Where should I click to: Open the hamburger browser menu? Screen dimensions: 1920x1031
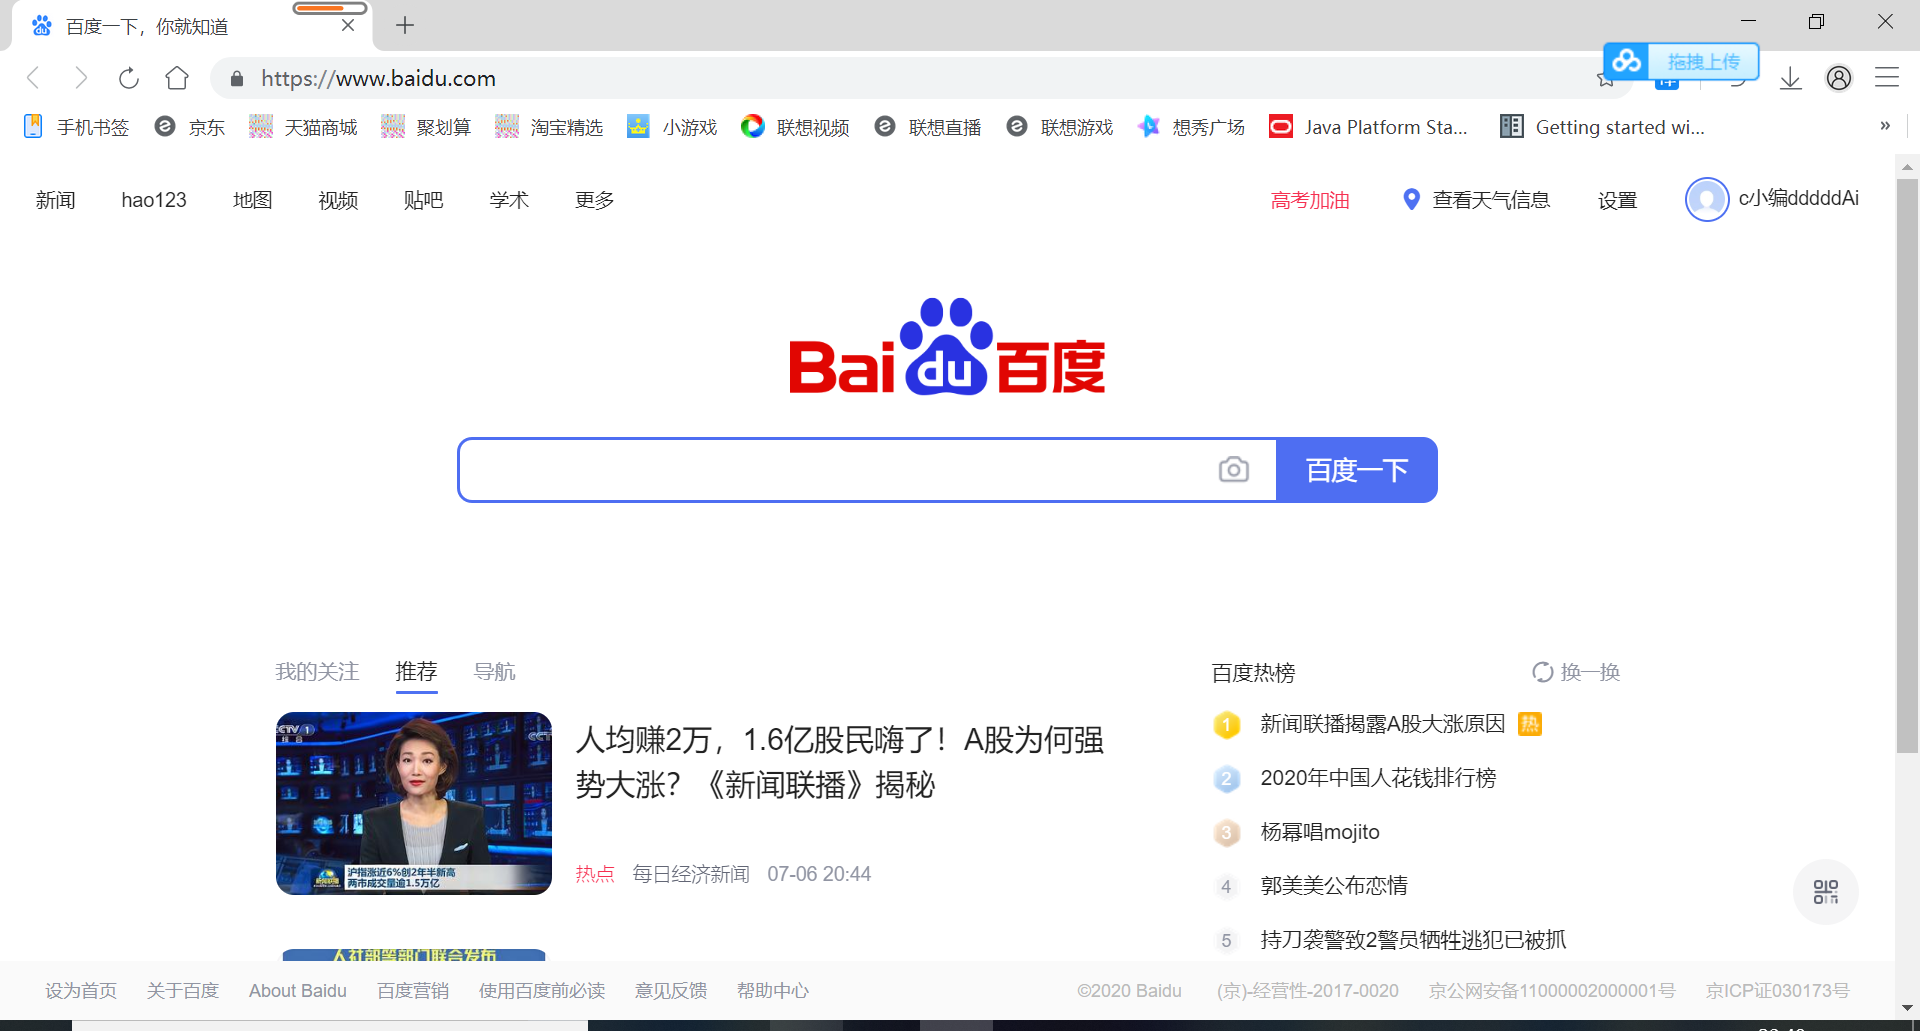[1887, 78]
